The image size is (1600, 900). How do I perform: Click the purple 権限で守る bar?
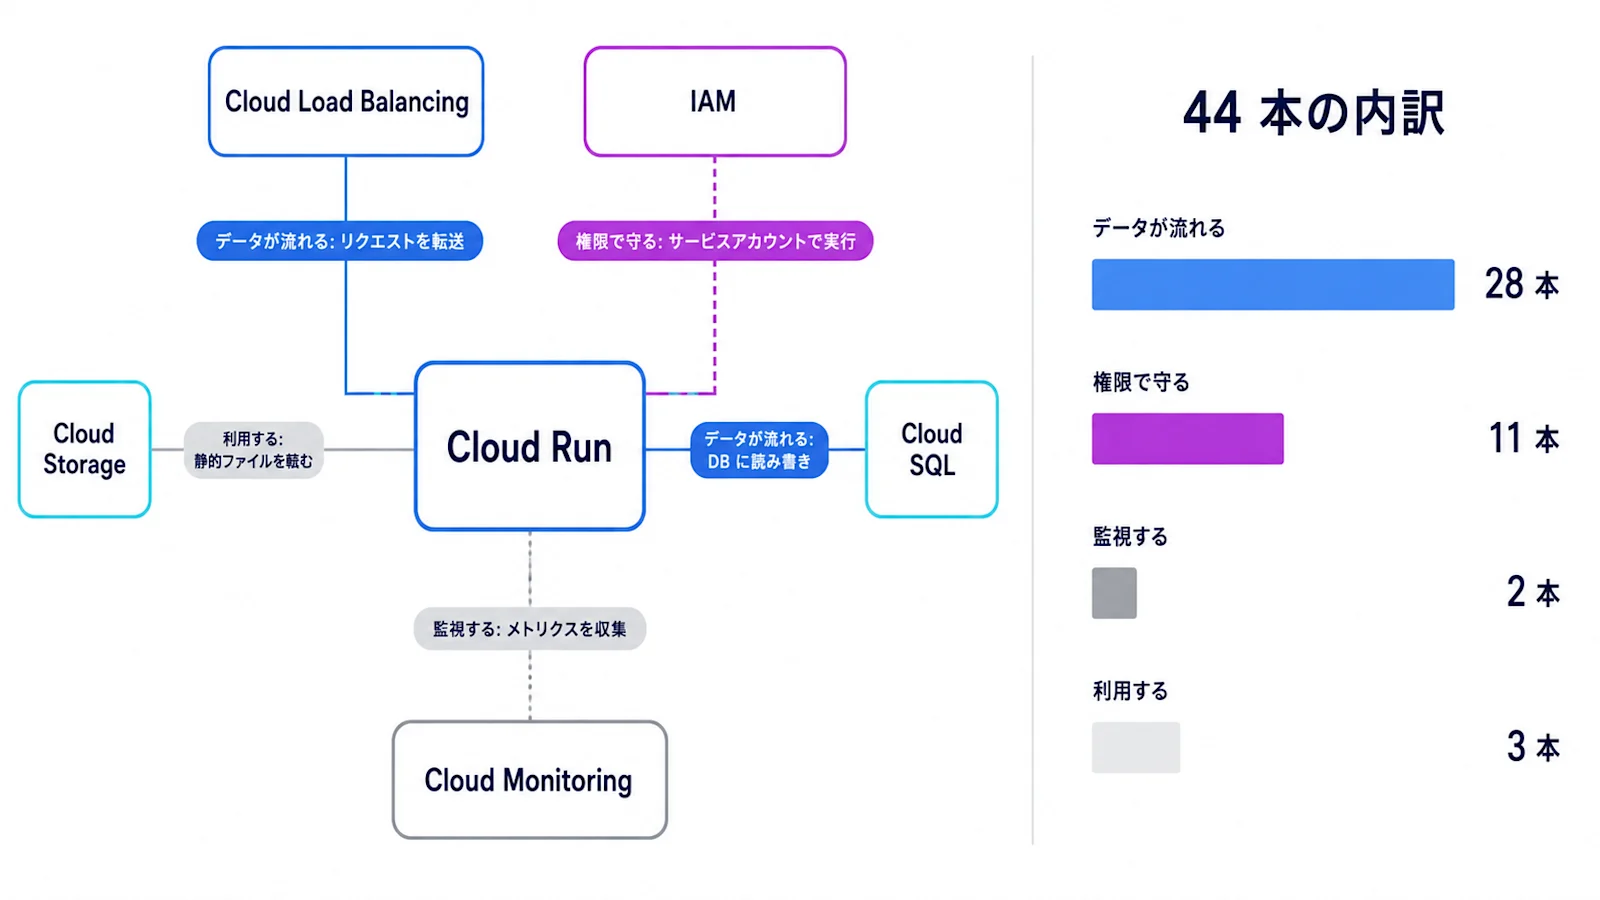pos(1188,438)
